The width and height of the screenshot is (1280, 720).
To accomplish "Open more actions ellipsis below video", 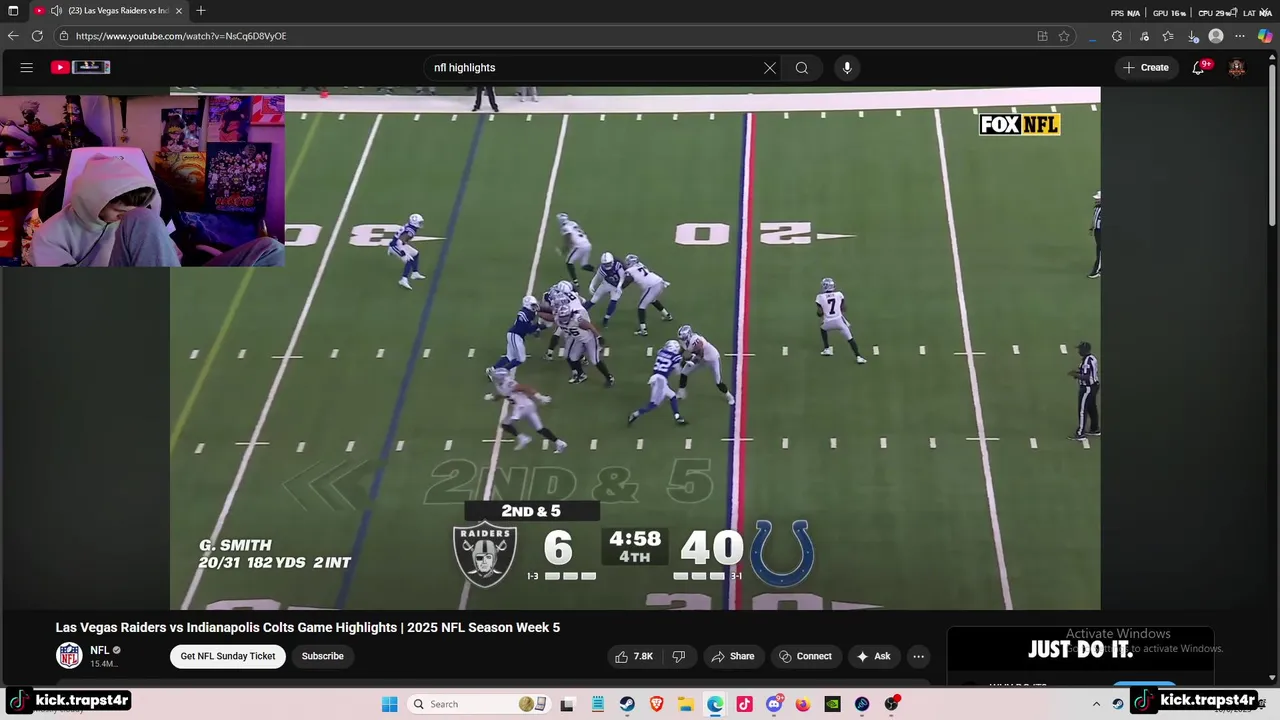I will 918,656.
